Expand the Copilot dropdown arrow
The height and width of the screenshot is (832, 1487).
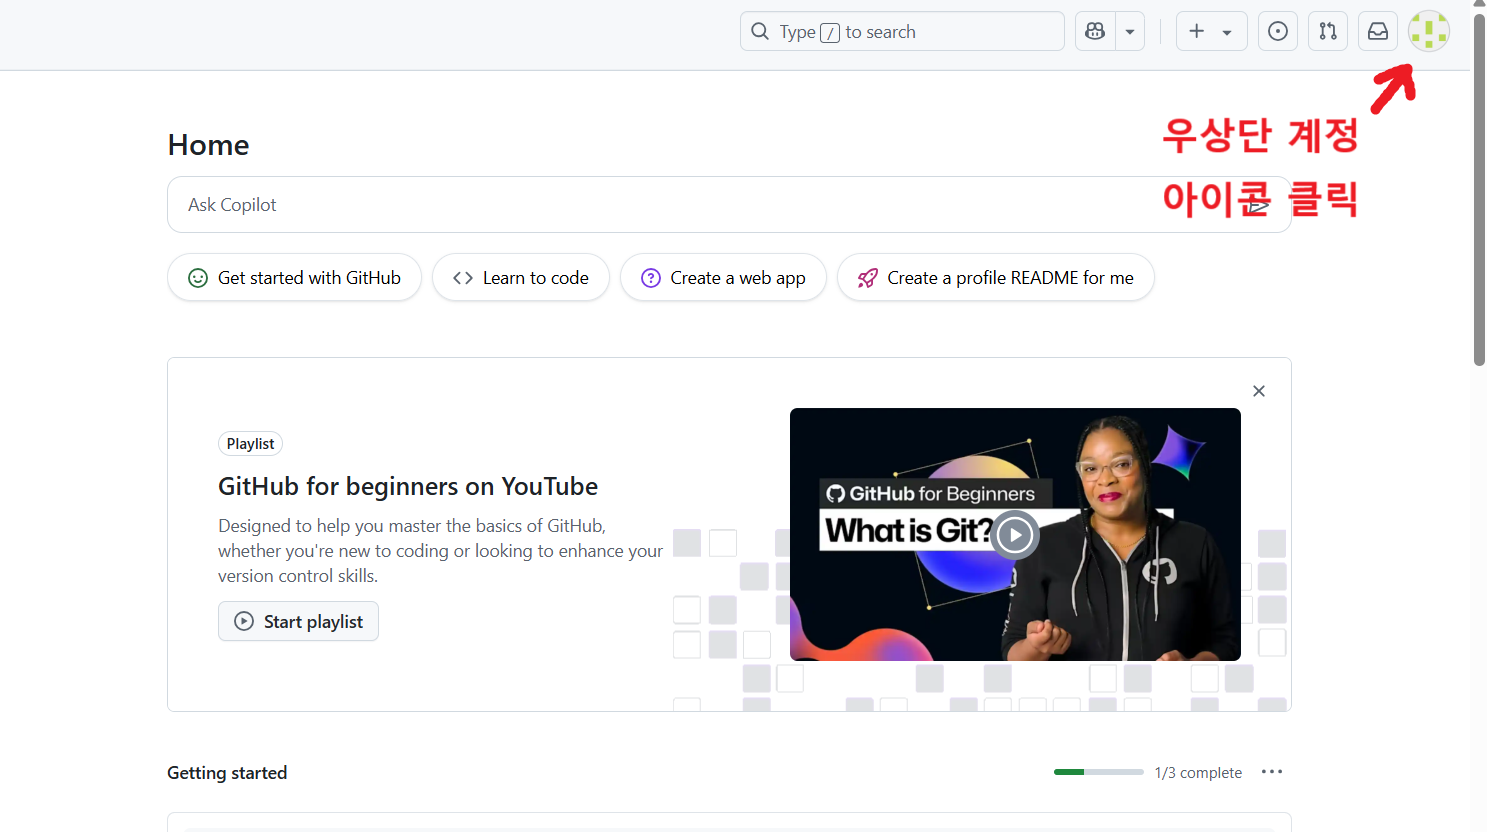coord(1130,31)
